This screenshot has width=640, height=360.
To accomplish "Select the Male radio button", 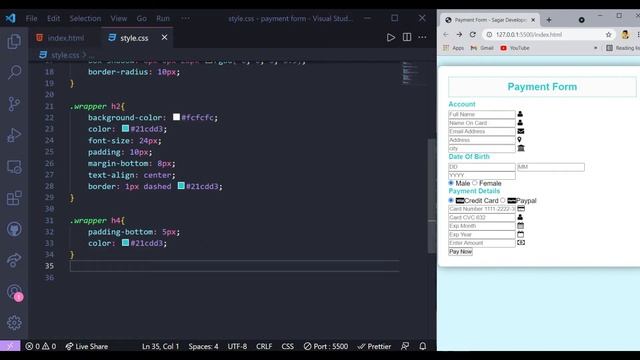I will [451, 183].
